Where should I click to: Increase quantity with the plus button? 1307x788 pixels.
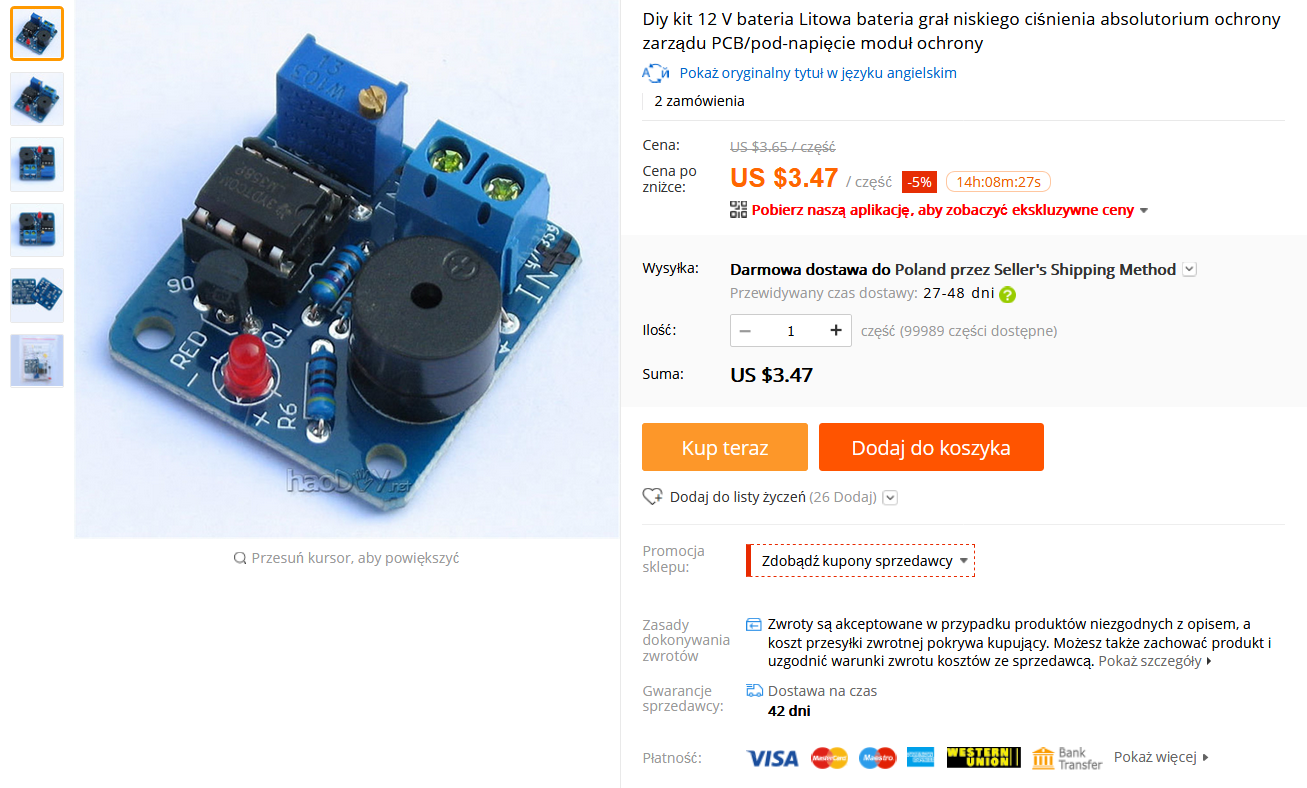click(836, 331)
